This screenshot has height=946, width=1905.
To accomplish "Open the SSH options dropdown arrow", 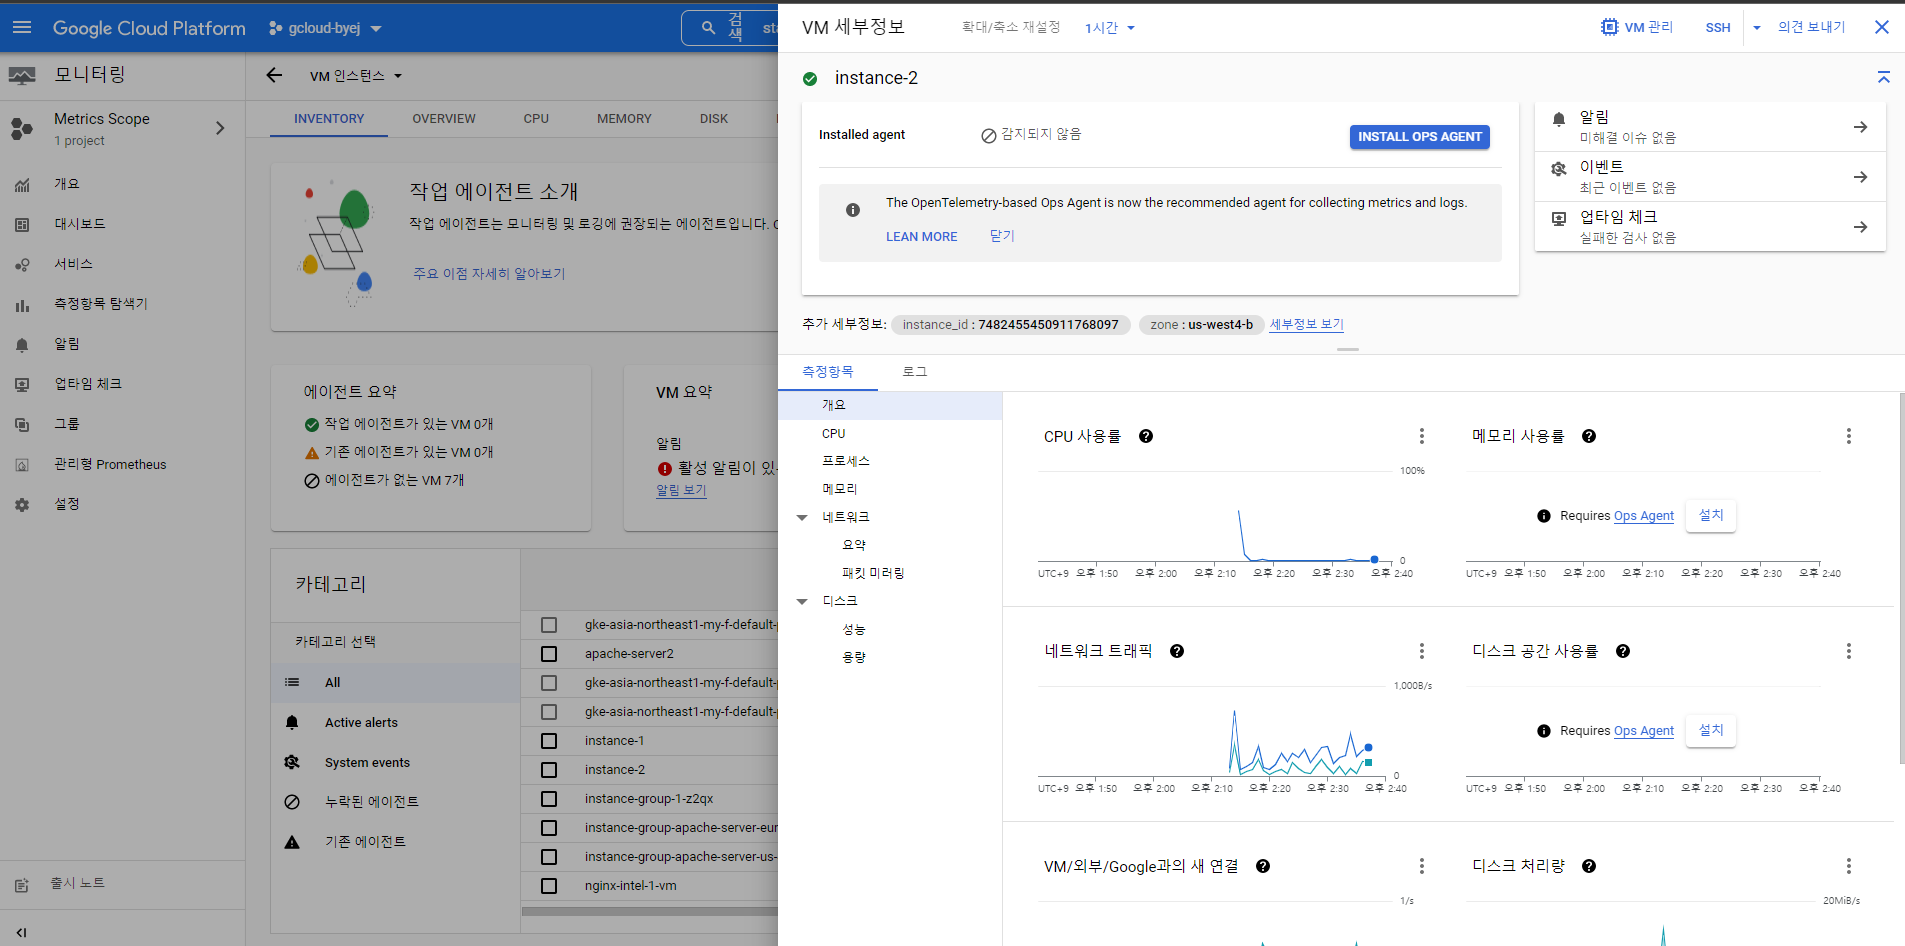I will (1757, 28).
